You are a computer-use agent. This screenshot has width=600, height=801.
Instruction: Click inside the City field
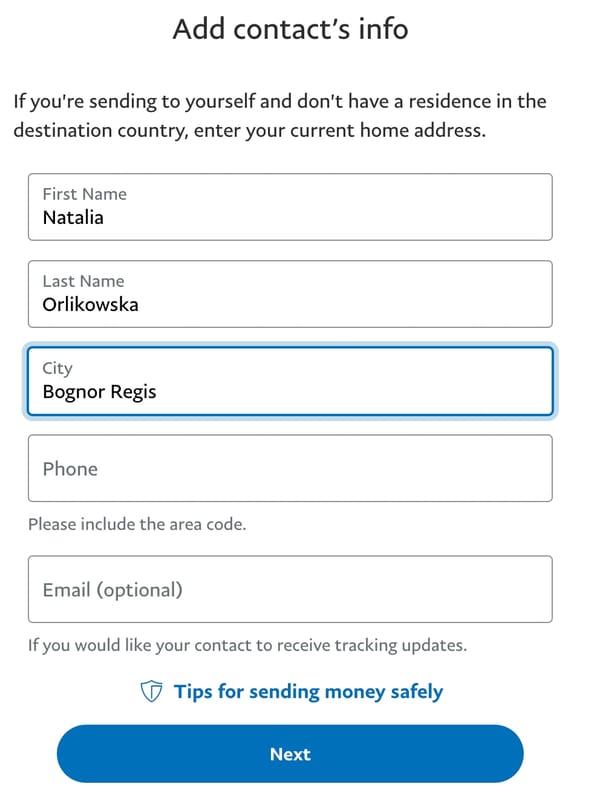[290, 382]
